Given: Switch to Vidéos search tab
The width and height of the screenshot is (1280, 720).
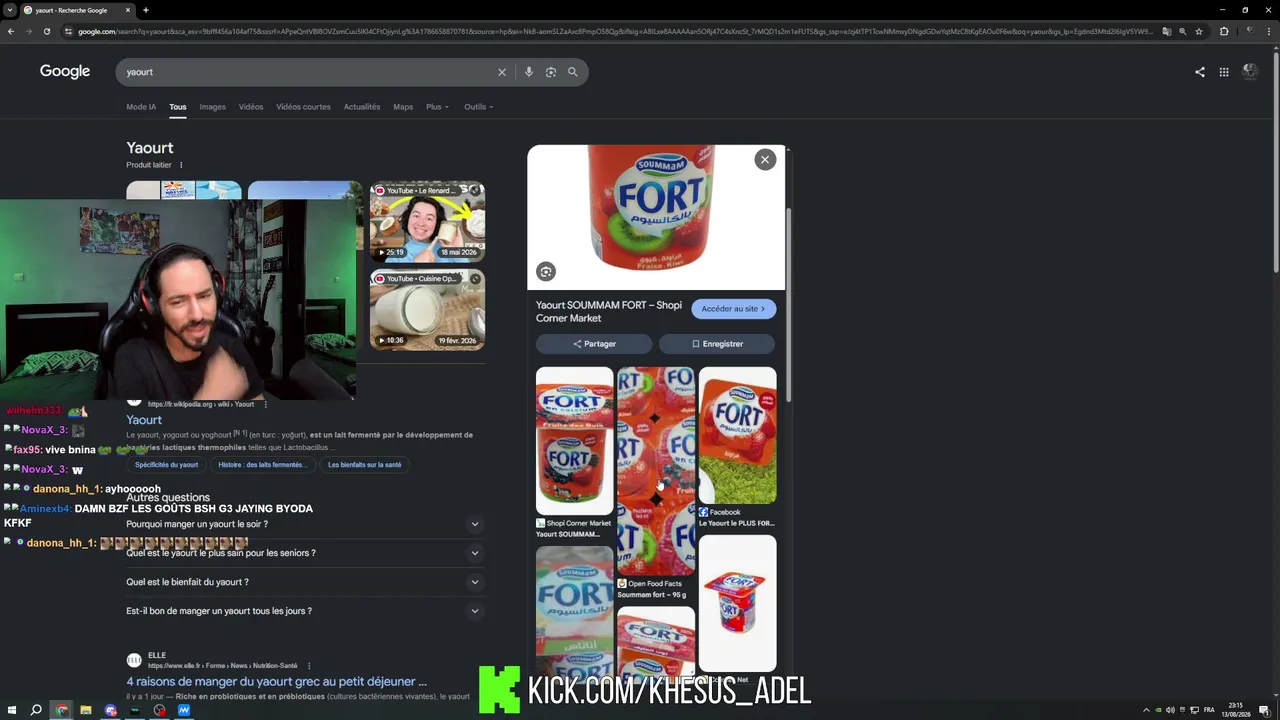Looking at the screenshot, I should [x=251, y=107].
